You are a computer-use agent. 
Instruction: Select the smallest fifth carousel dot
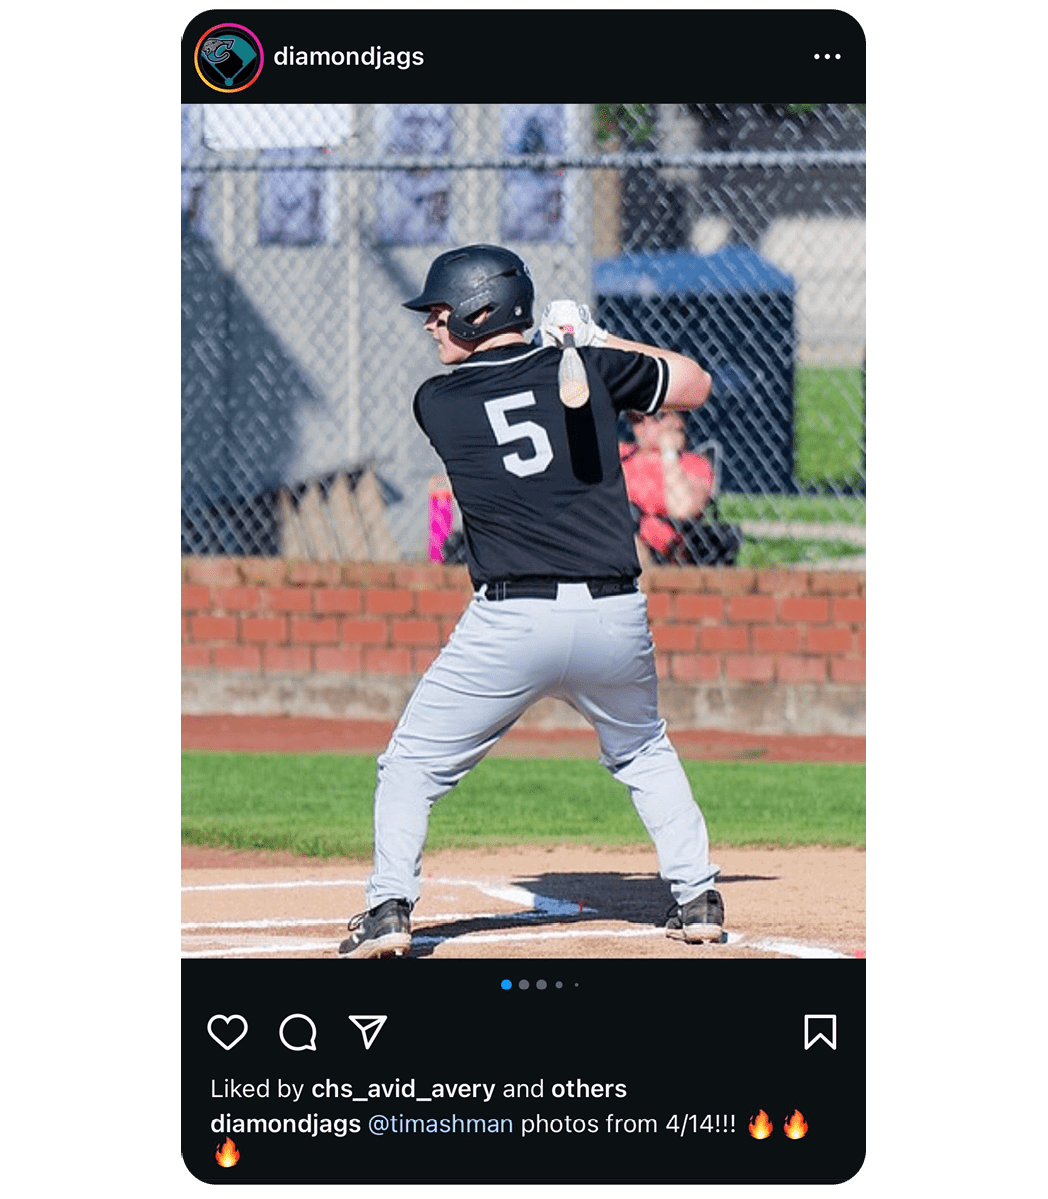(576, 985)
